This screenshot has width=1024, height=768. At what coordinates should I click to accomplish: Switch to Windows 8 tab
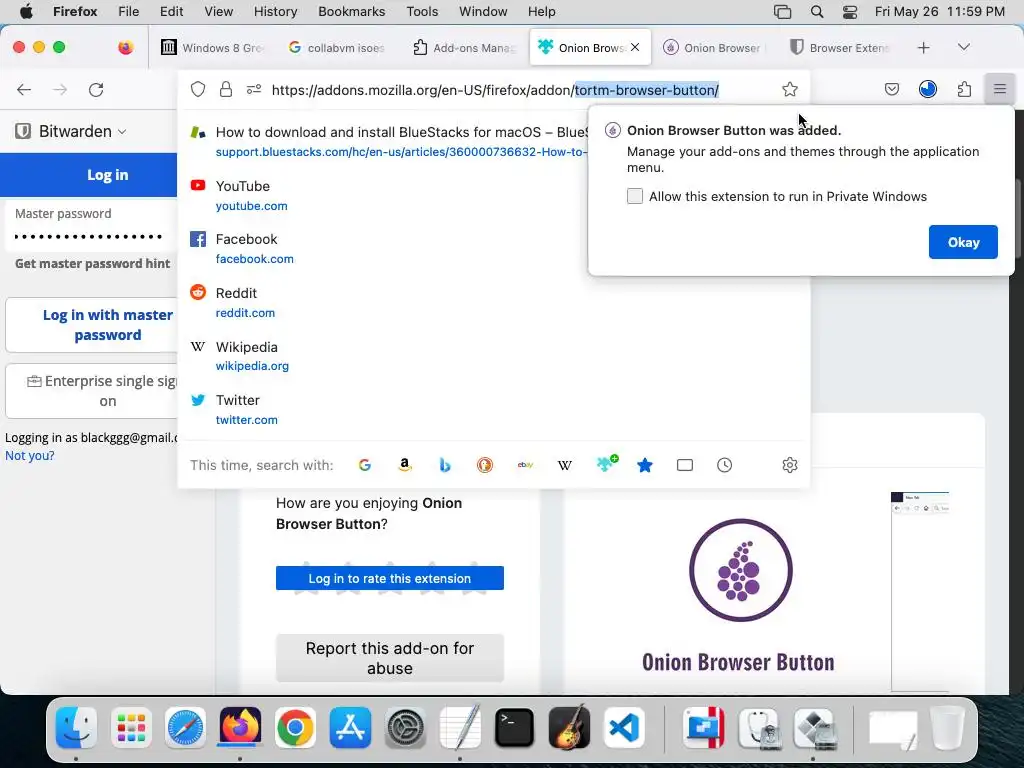[x=212, y=48]
